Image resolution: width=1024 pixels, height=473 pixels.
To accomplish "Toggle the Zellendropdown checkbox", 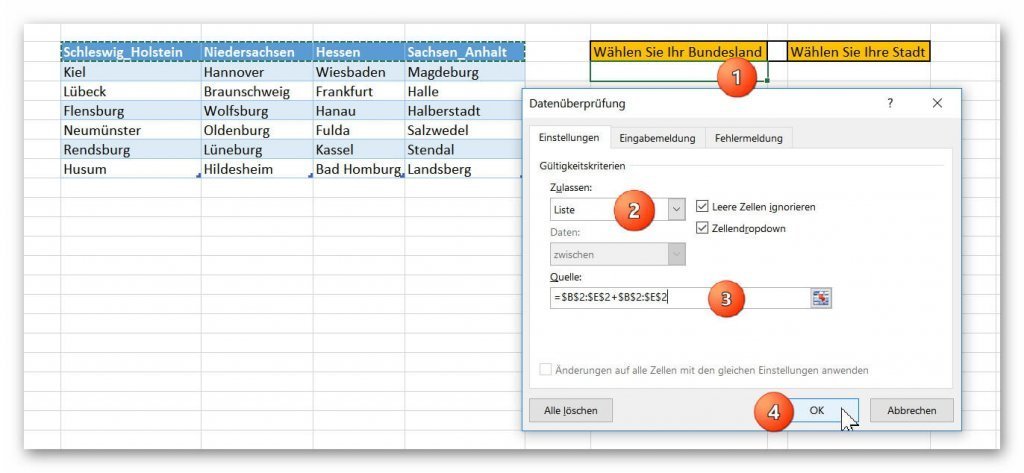I will (702, 228).
